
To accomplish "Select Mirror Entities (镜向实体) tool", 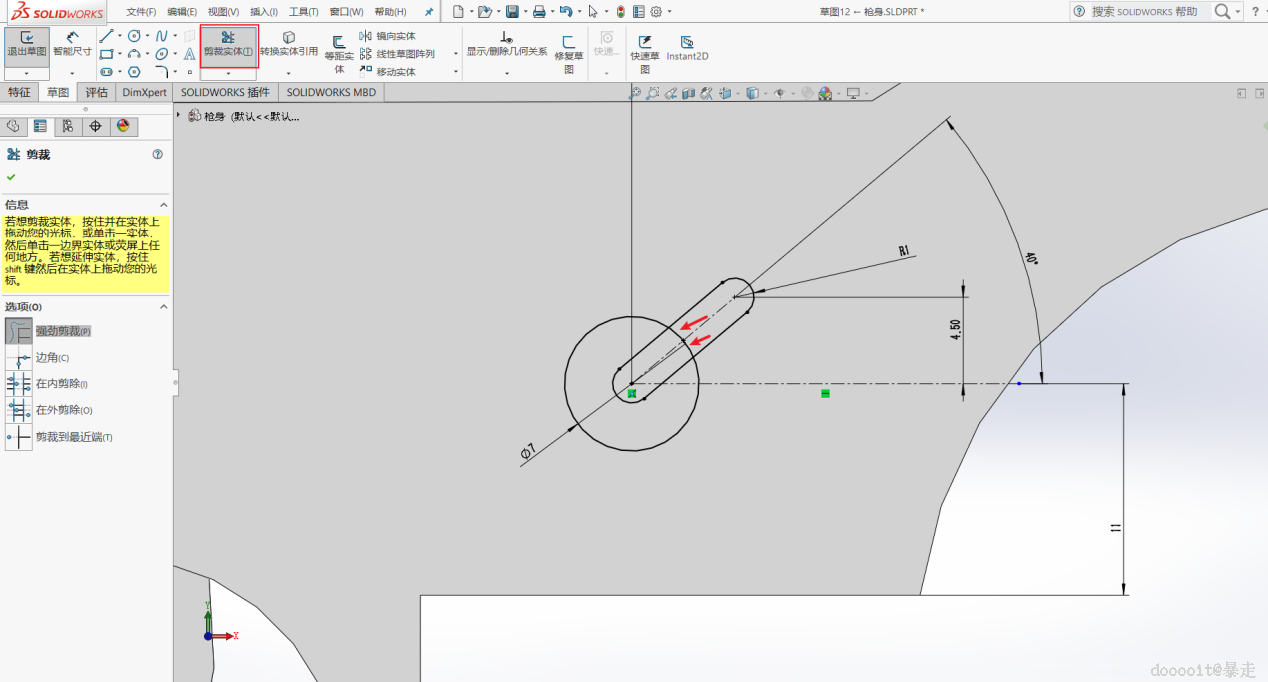I will click(x=388, y=36).
